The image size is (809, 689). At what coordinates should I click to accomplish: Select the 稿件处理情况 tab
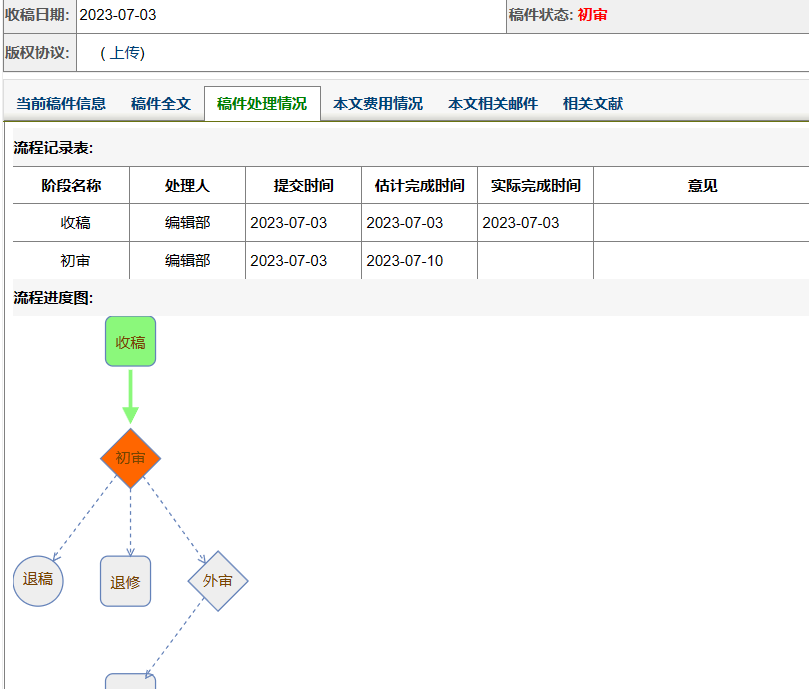(x=262, y=104)
